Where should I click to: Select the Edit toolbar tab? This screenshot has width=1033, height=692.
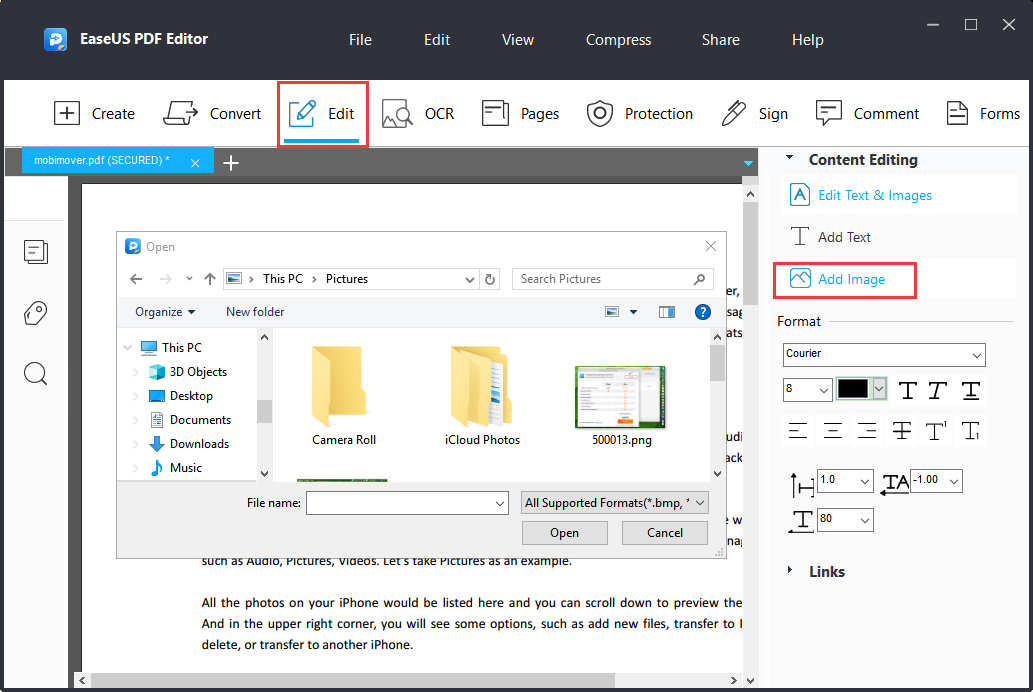322,113
